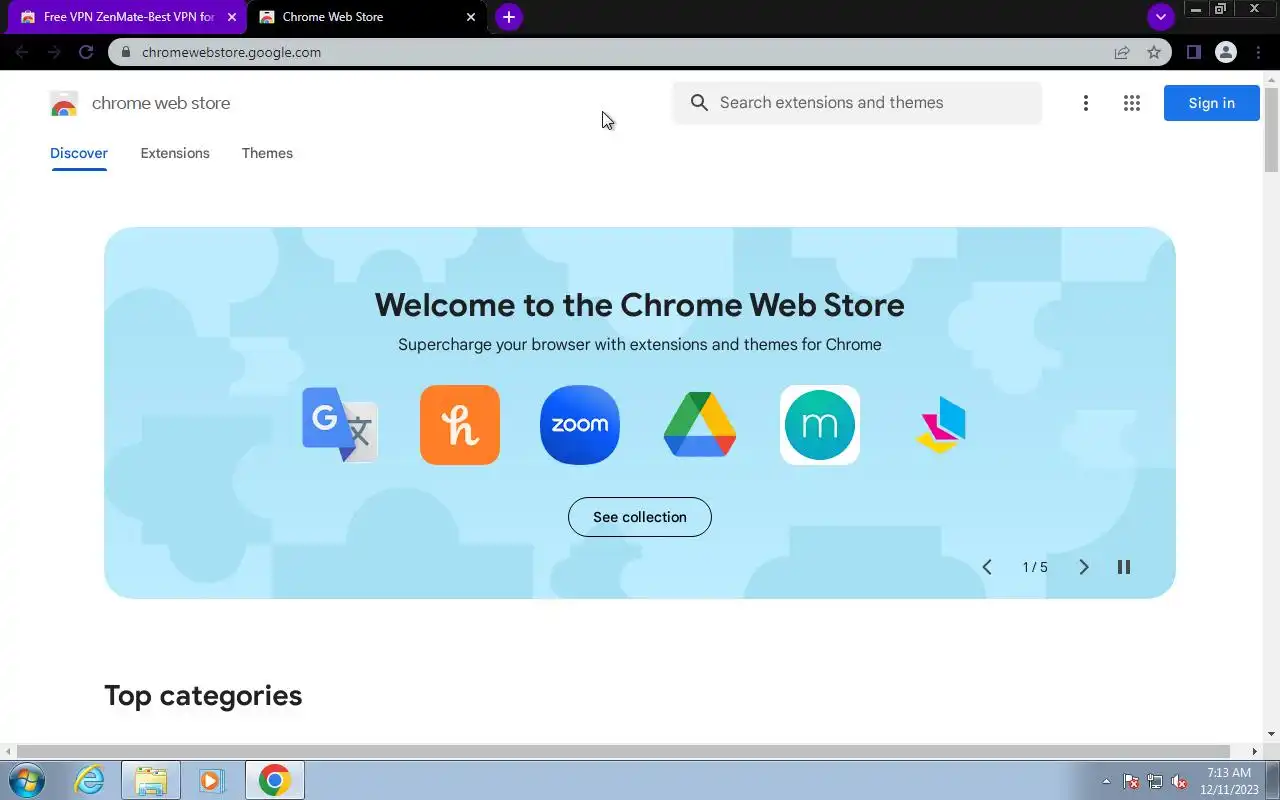Image resolution: width=1280 pixels, height=800 pixels.
Task: Click the browser forward arrow
Action: [x=54, y=52]
